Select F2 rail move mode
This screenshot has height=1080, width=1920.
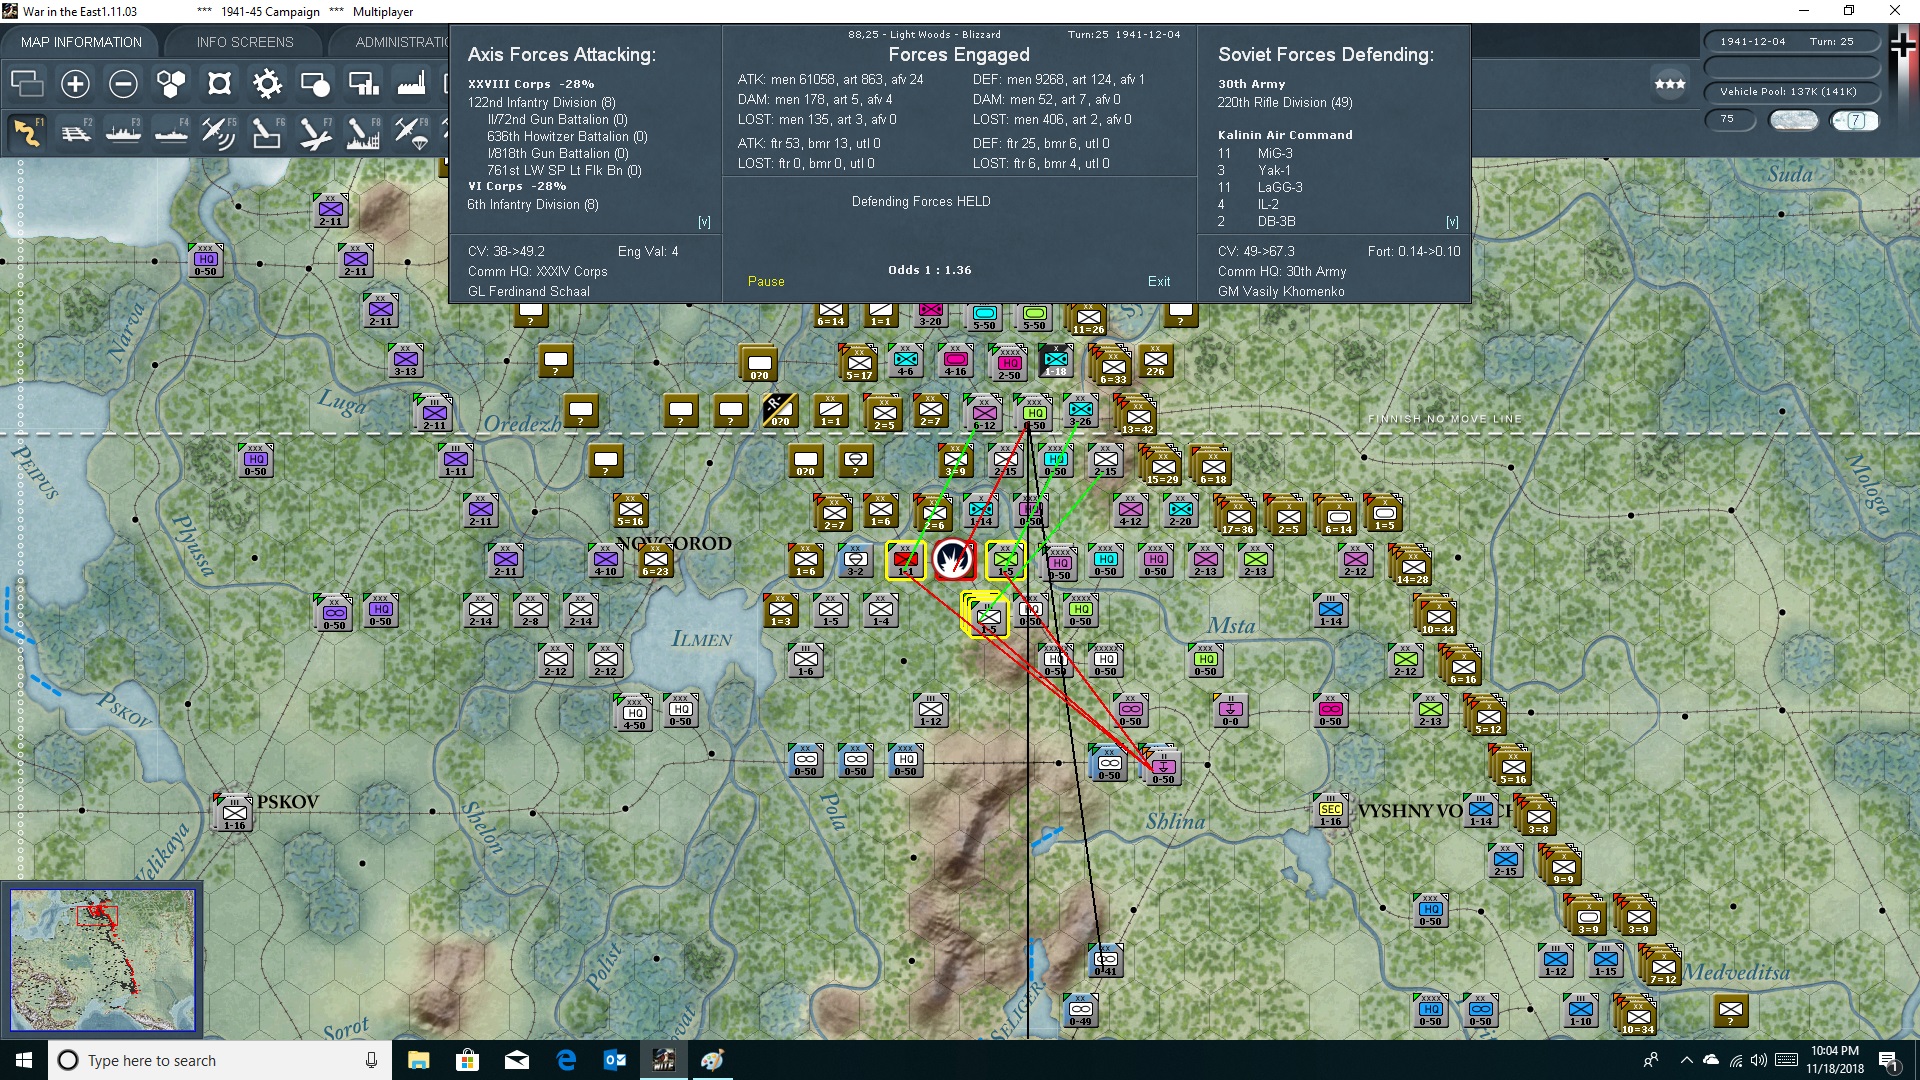coord(75,133)
